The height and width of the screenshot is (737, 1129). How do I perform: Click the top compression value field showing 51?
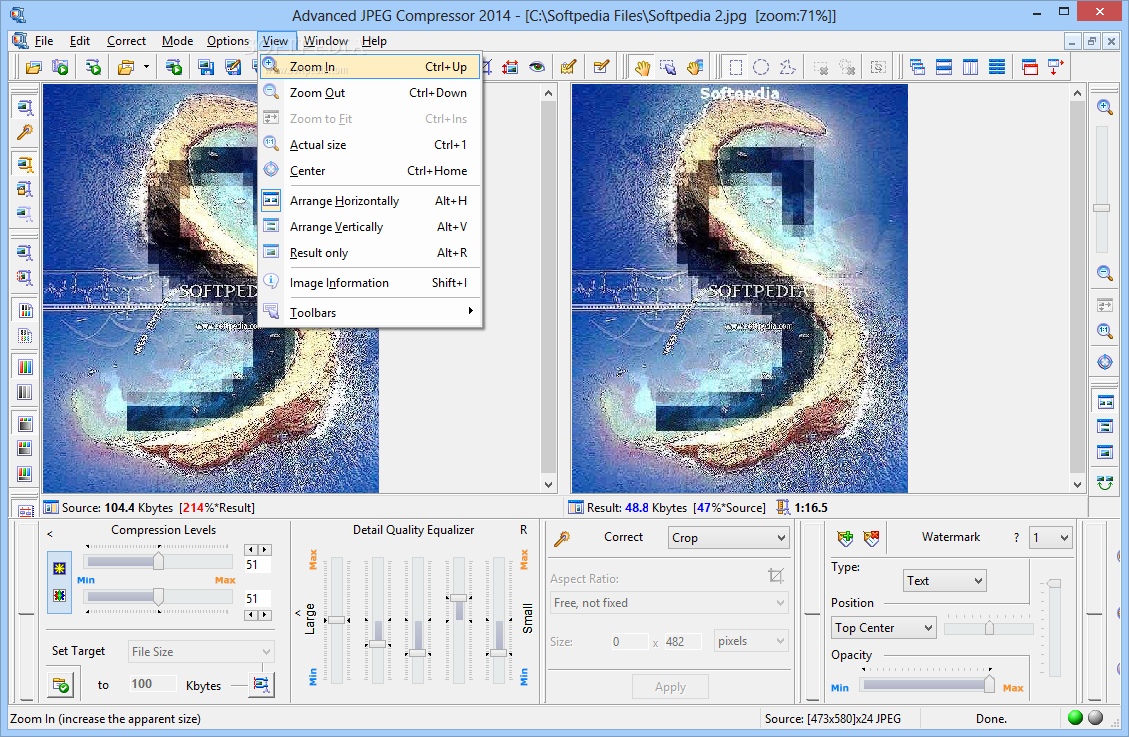(x=257, y=565)
